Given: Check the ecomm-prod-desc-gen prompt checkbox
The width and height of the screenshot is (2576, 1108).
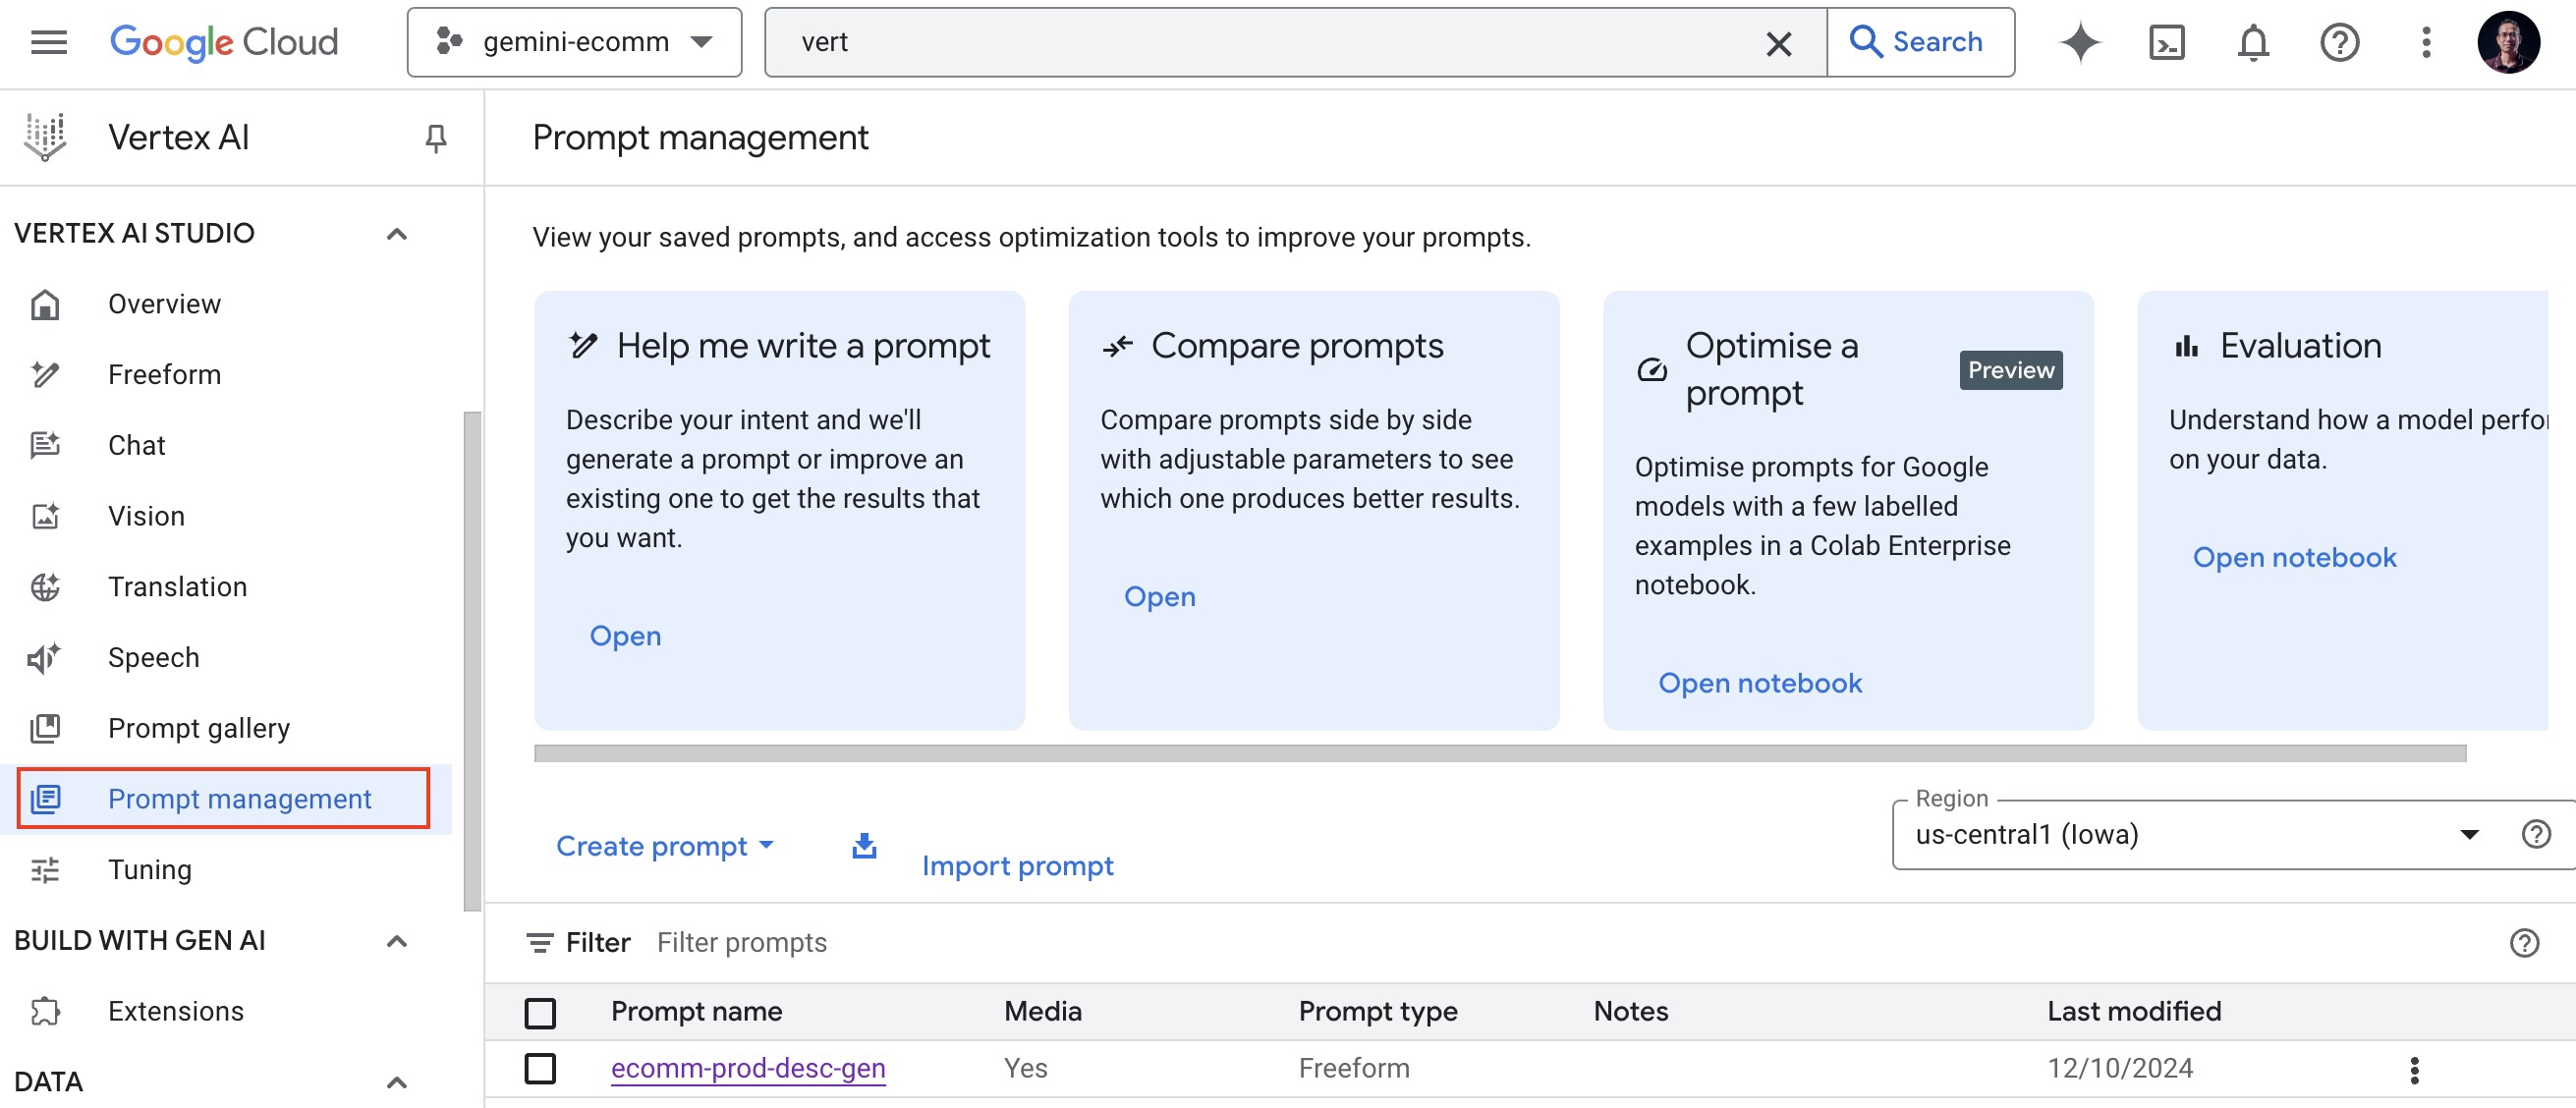Looking at the screenshot, I should coord(541,1068).
